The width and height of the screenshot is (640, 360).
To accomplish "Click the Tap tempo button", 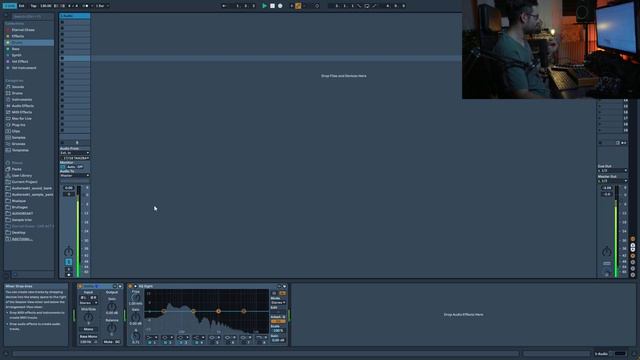I will coord(34,6).
